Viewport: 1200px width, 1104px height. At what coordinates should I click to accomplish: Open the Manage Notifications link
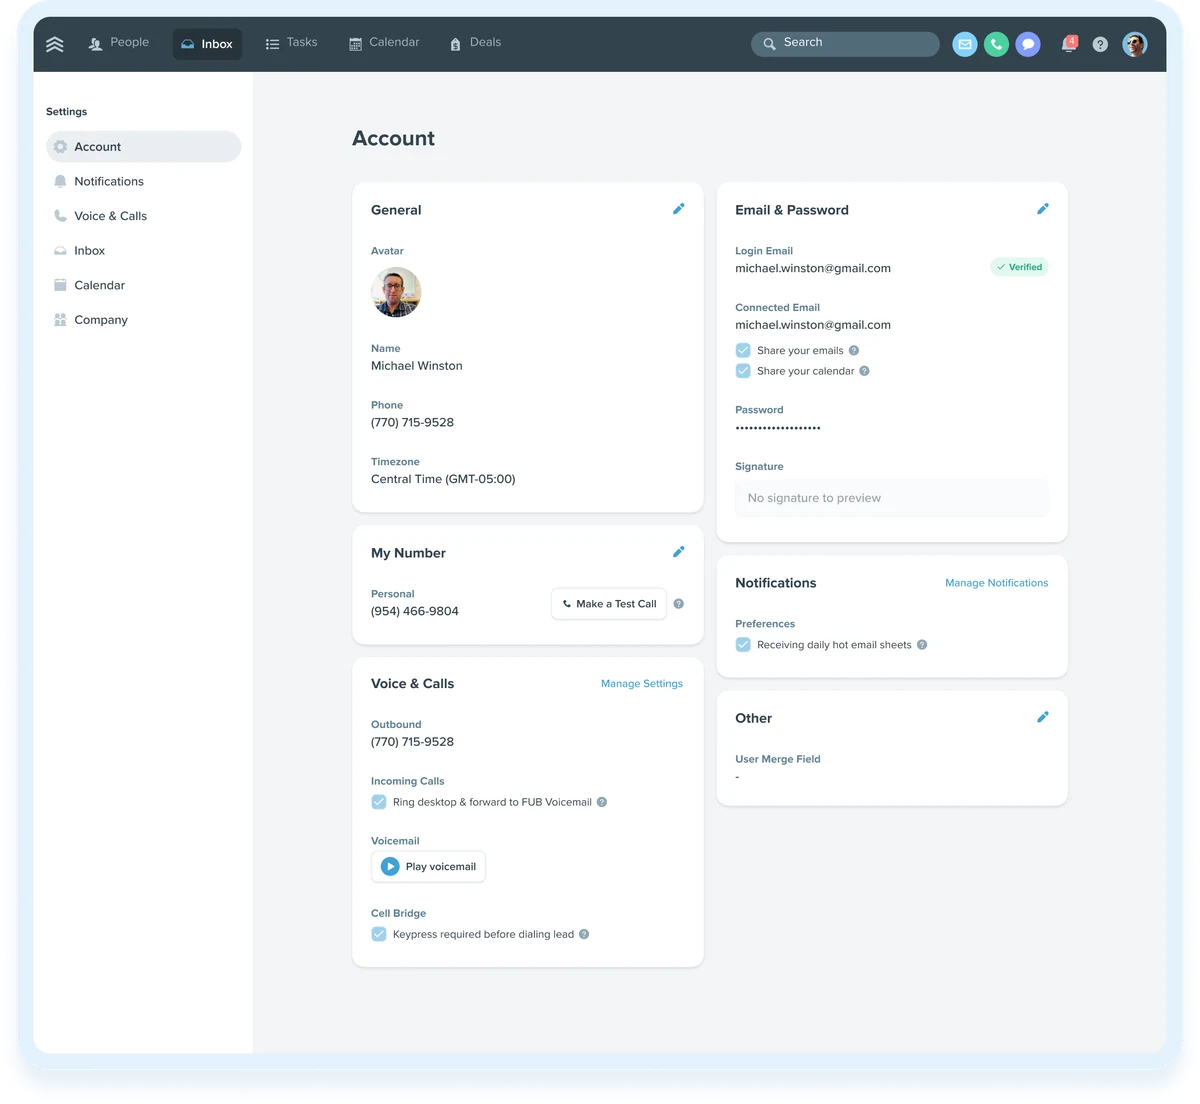coord(997,583)
